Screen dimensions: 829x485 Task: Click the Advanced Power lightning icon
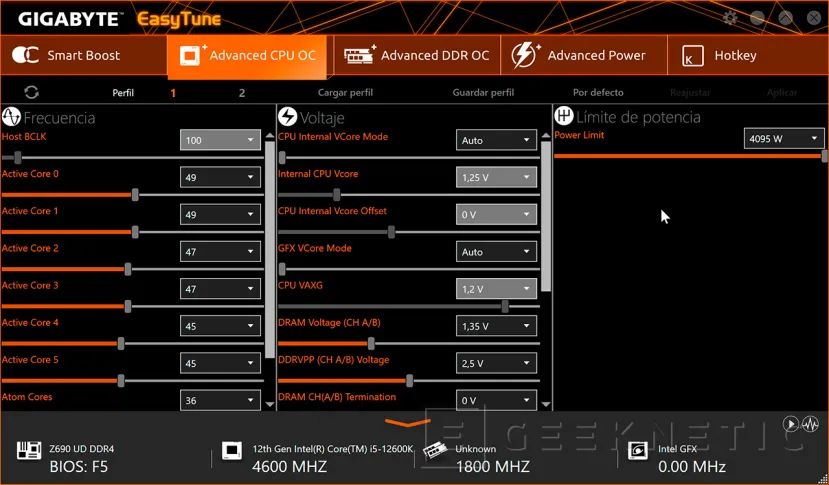[x=526, y=55]
